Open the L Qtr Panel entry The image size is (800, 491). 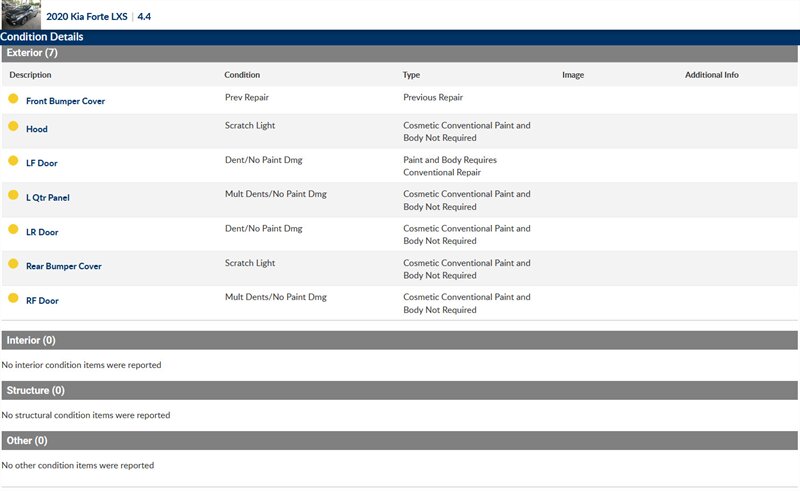48,197
